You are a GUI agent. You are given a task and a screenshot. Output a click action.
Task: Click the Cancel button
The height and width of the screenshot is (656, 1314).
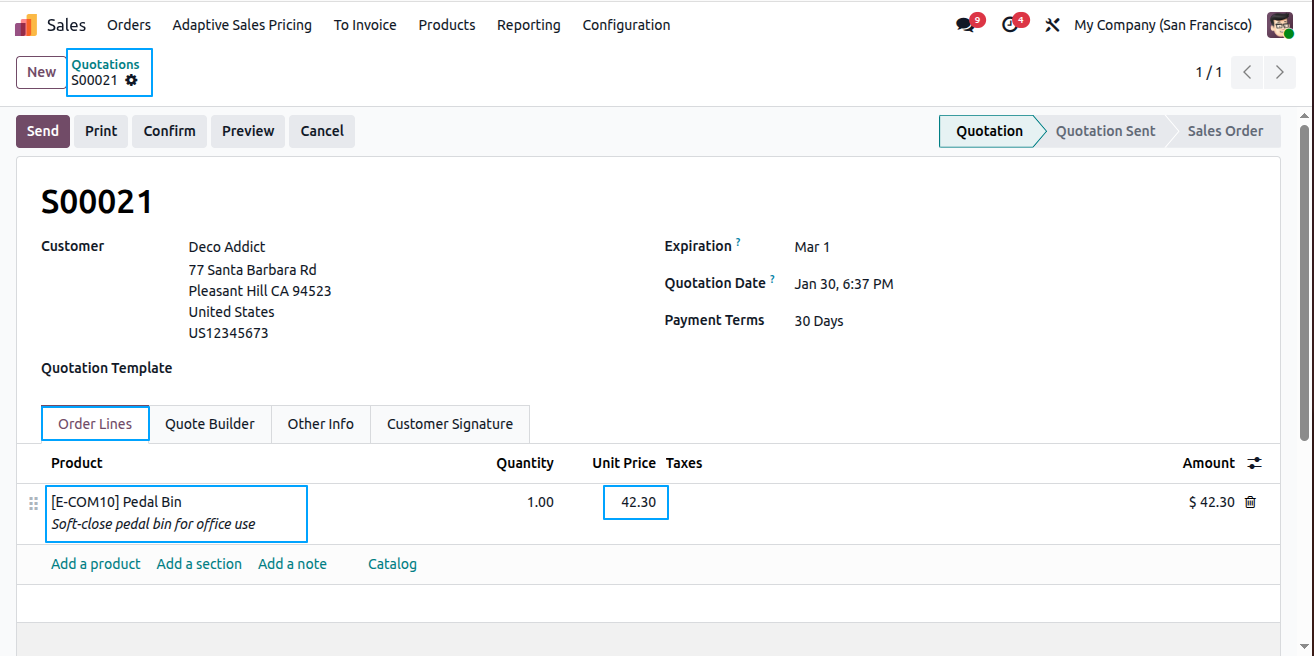point(322,131)
